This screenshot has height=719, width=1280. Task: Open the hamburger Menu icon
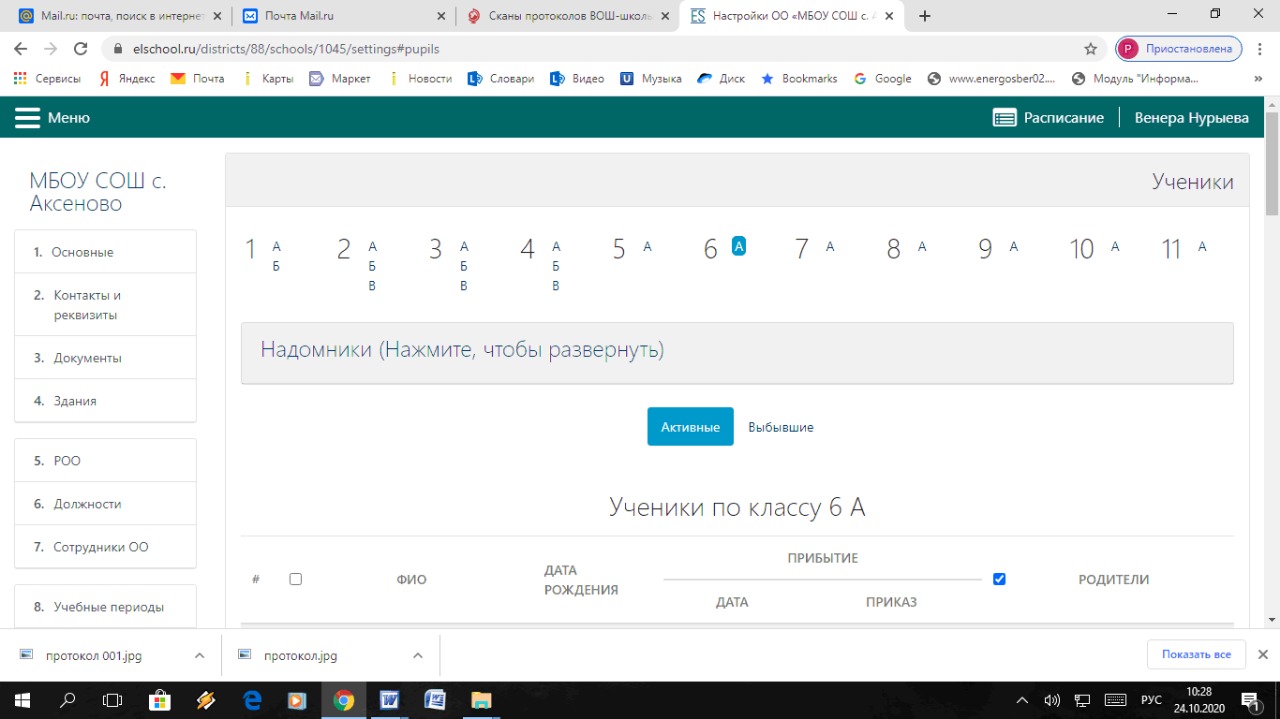click(27, 118)
